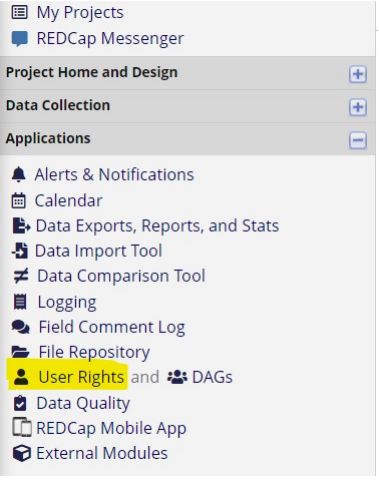
Task: Expand the Project Home and Design section
Action: coord(358,74)
